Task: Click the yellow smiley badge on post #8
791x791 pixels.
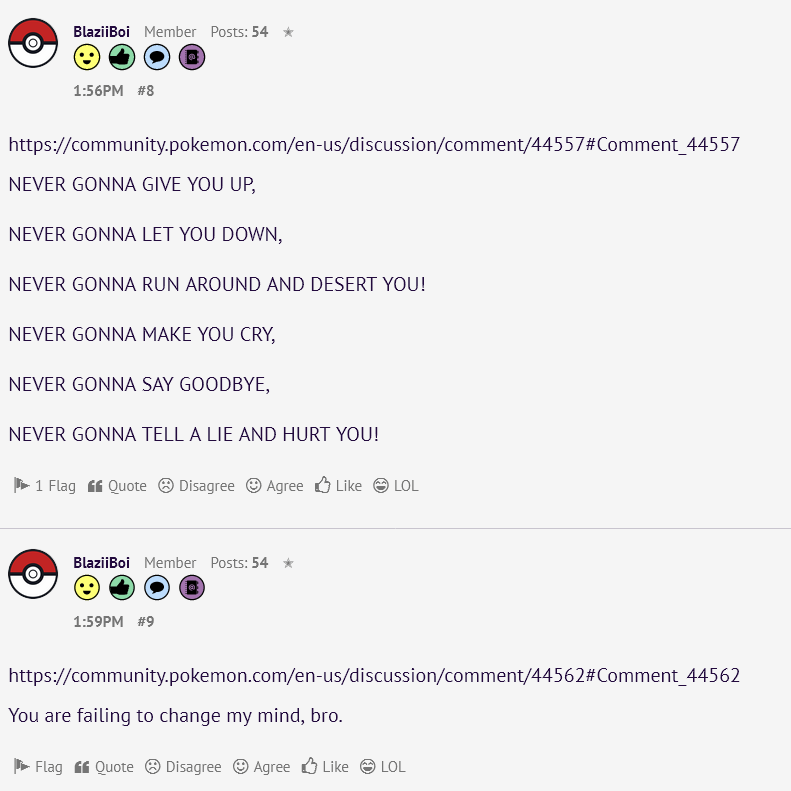Action: point(87,57)
